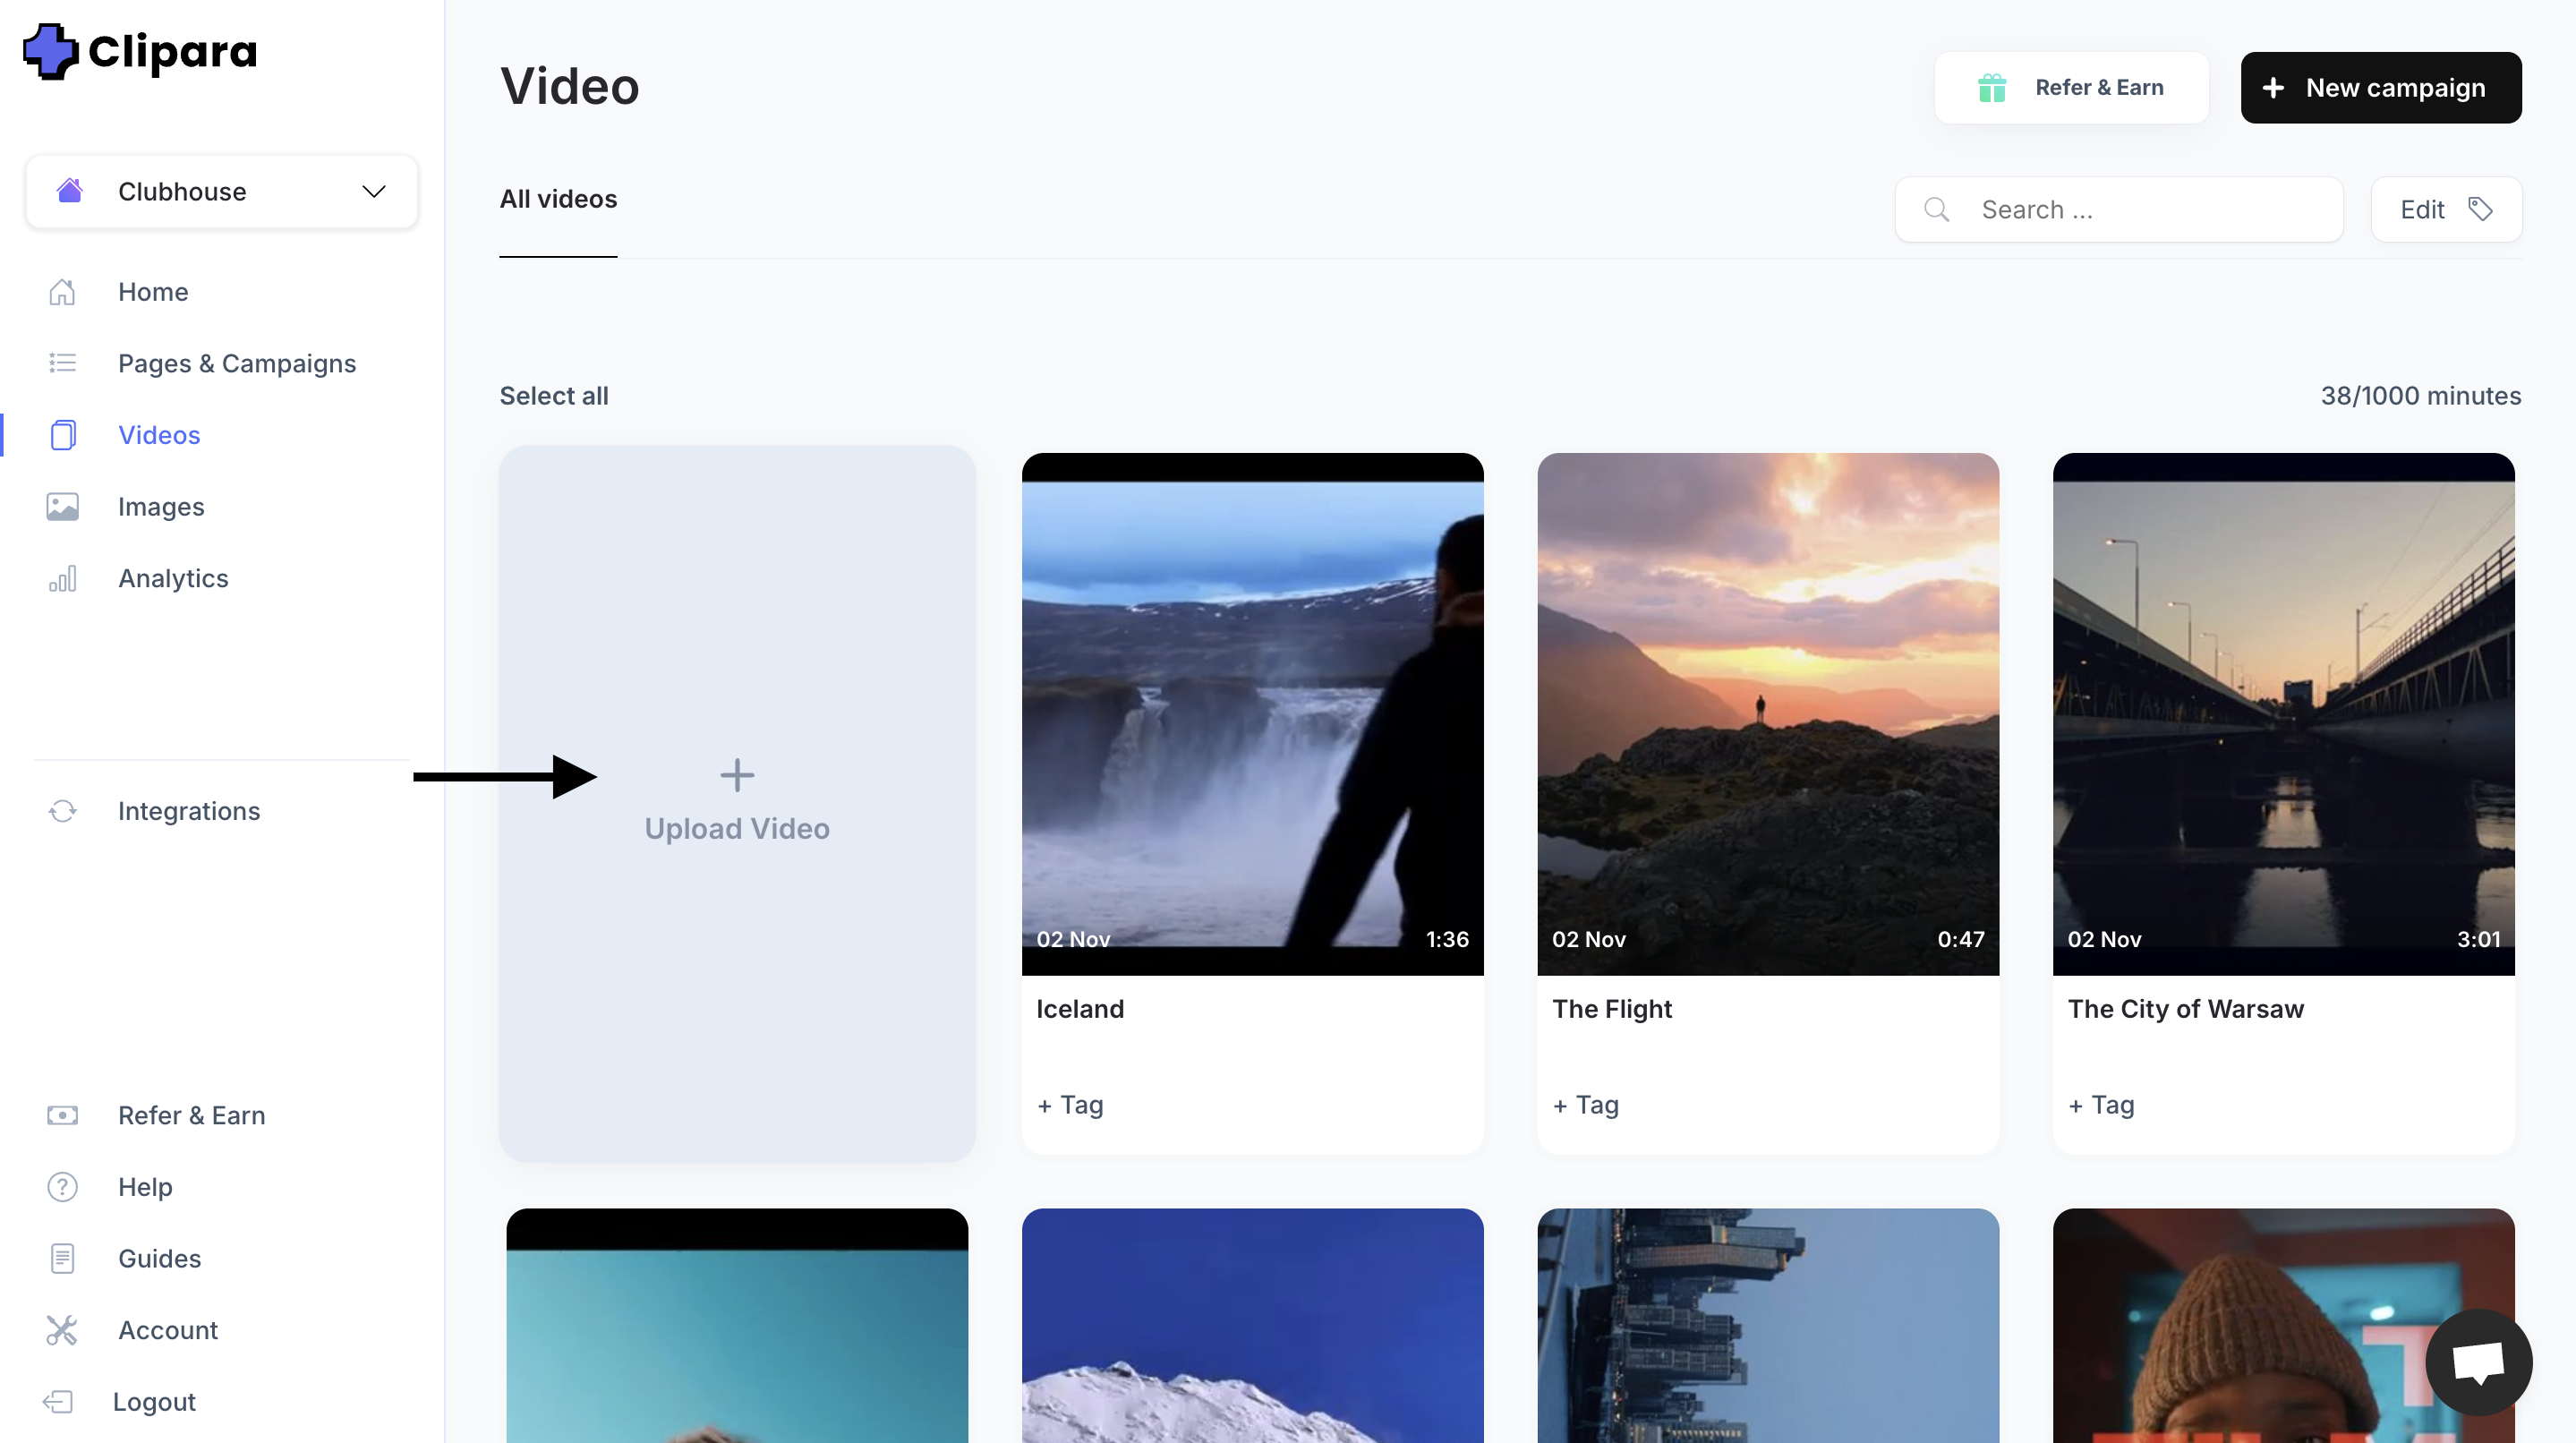Open the Analytics section
Viewport: 2576px width, 1443px height.
(x=173, y=579)
